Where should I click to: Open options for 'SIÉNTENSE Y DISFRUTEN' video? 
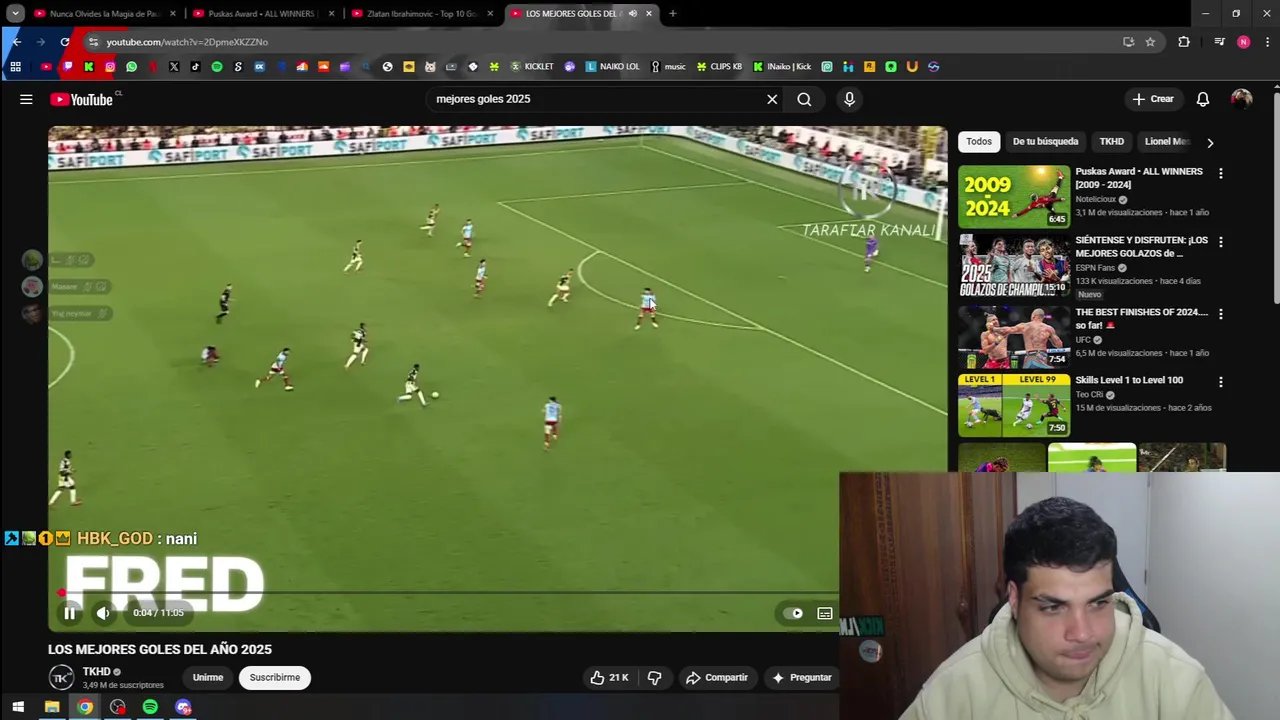pos(1220,242)
